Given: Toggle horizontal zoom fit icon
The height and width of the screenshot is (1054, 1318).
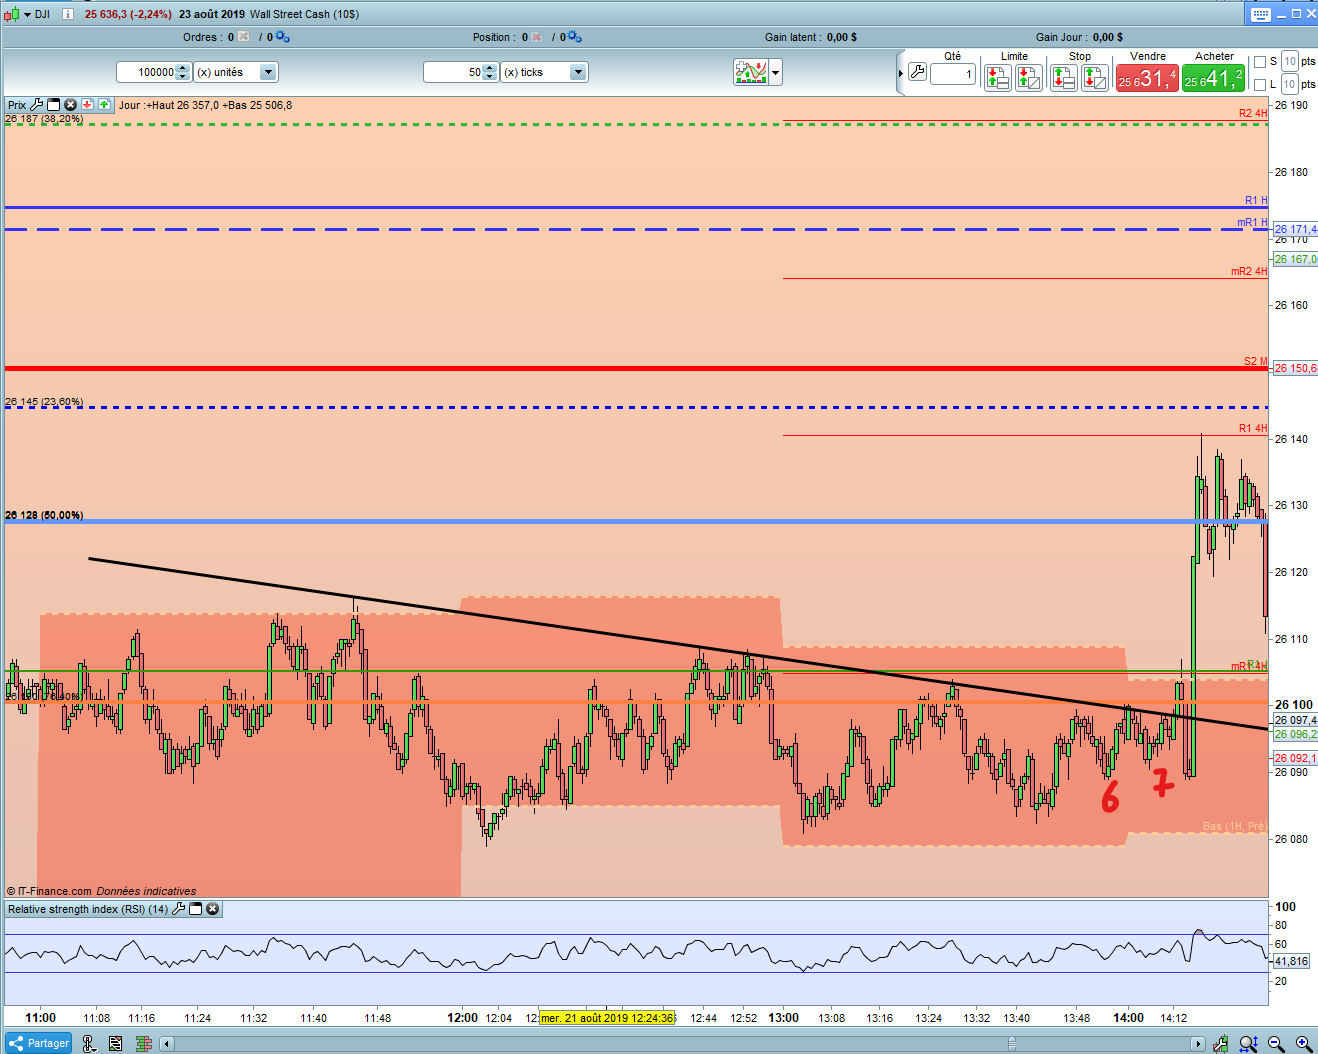Looking at the screenshot, I should coord(1248,1044).
